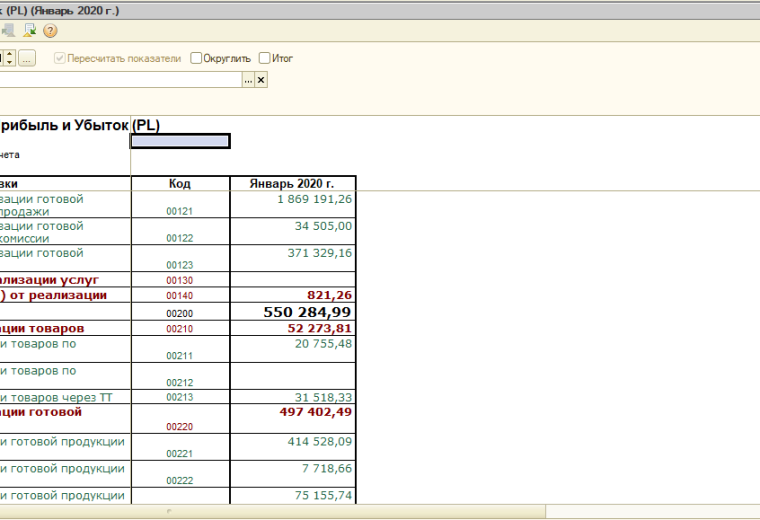Click the save report icon with green arrow

coord(30,30)
